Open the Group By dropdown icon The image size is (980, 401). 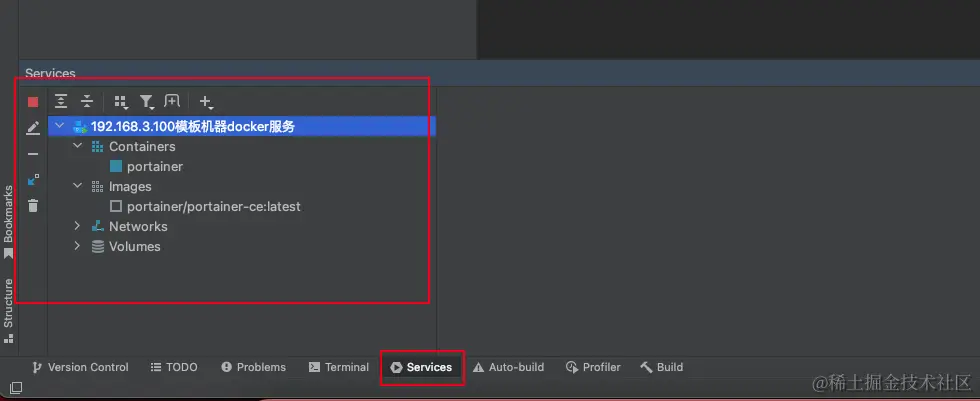click(x=121, y=102)
